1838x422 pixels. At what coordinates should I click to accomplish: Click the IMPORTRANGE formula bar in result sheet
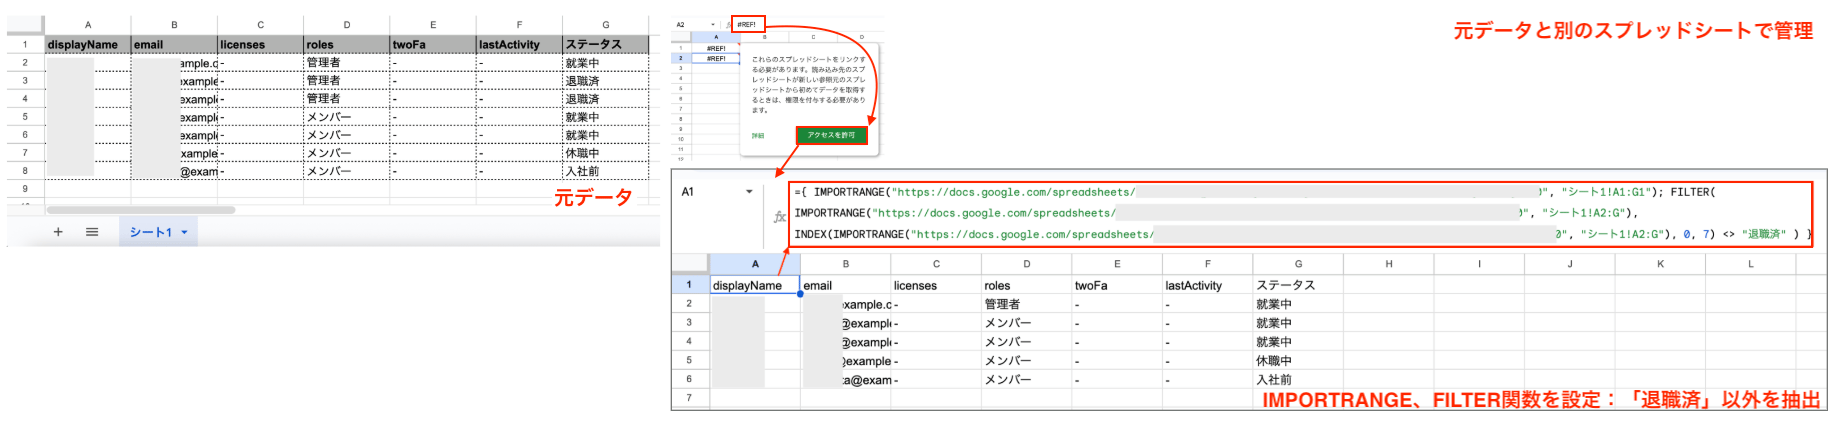pyautogui.click(x=1301, y=213)
